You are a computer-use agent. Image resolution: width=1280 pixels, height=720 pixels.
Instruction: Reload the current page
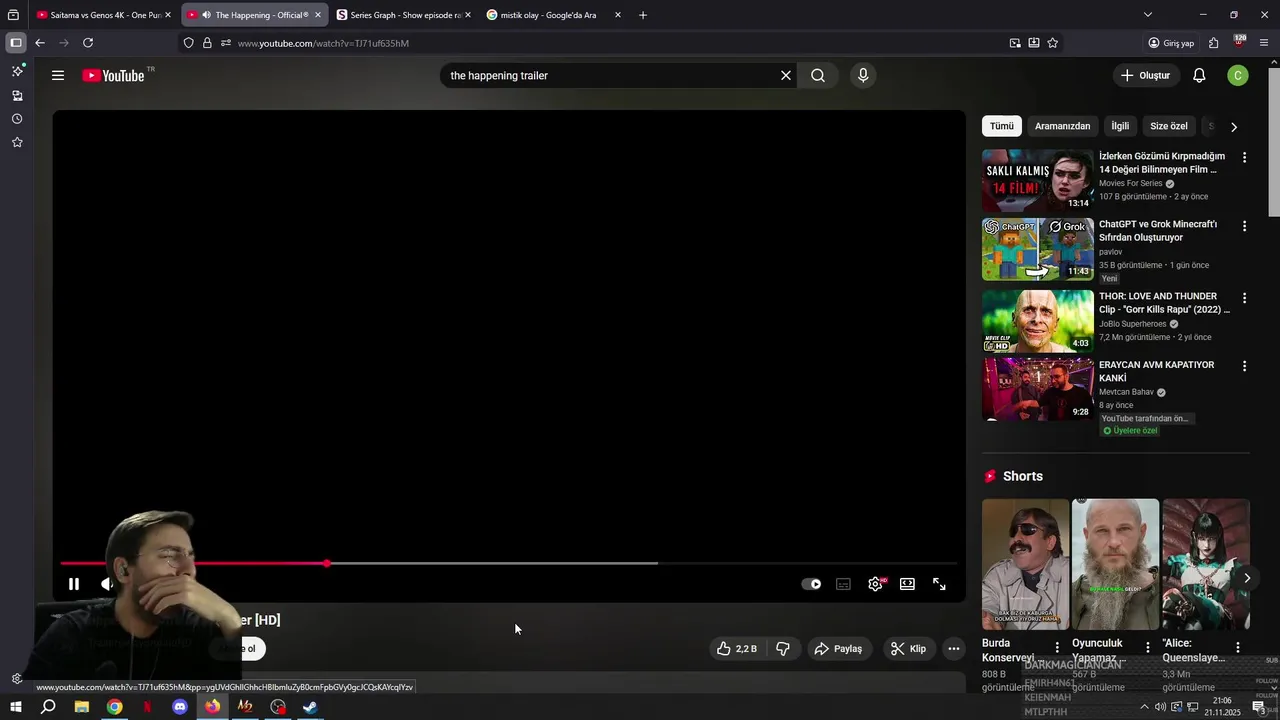[88, 43]
